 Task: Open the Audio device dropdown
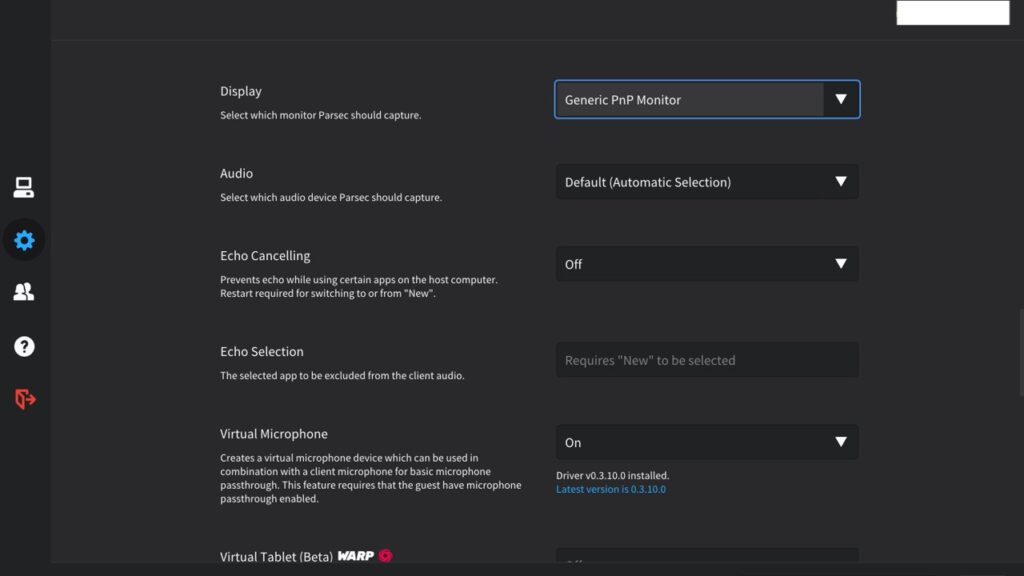(707, 182)
